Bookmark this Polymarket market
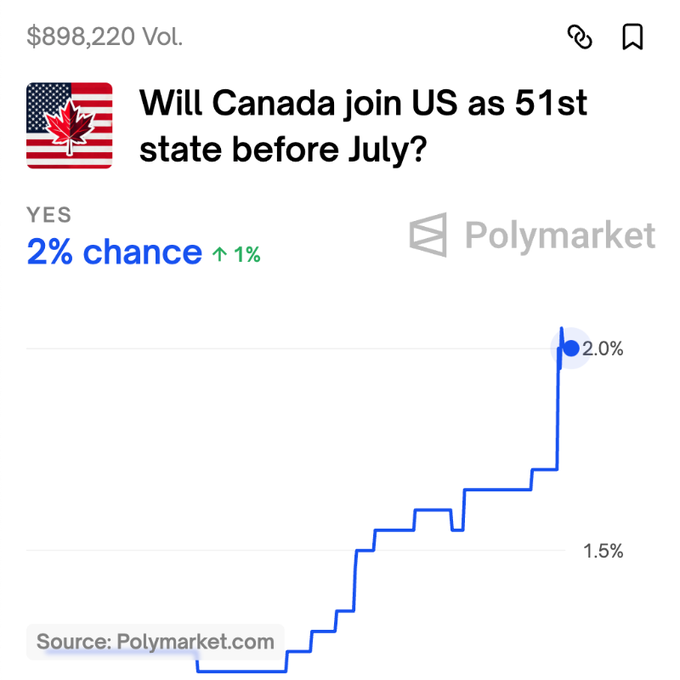This screenshot has height=680, width=680. pyautogui.click(x=632, y=37)
